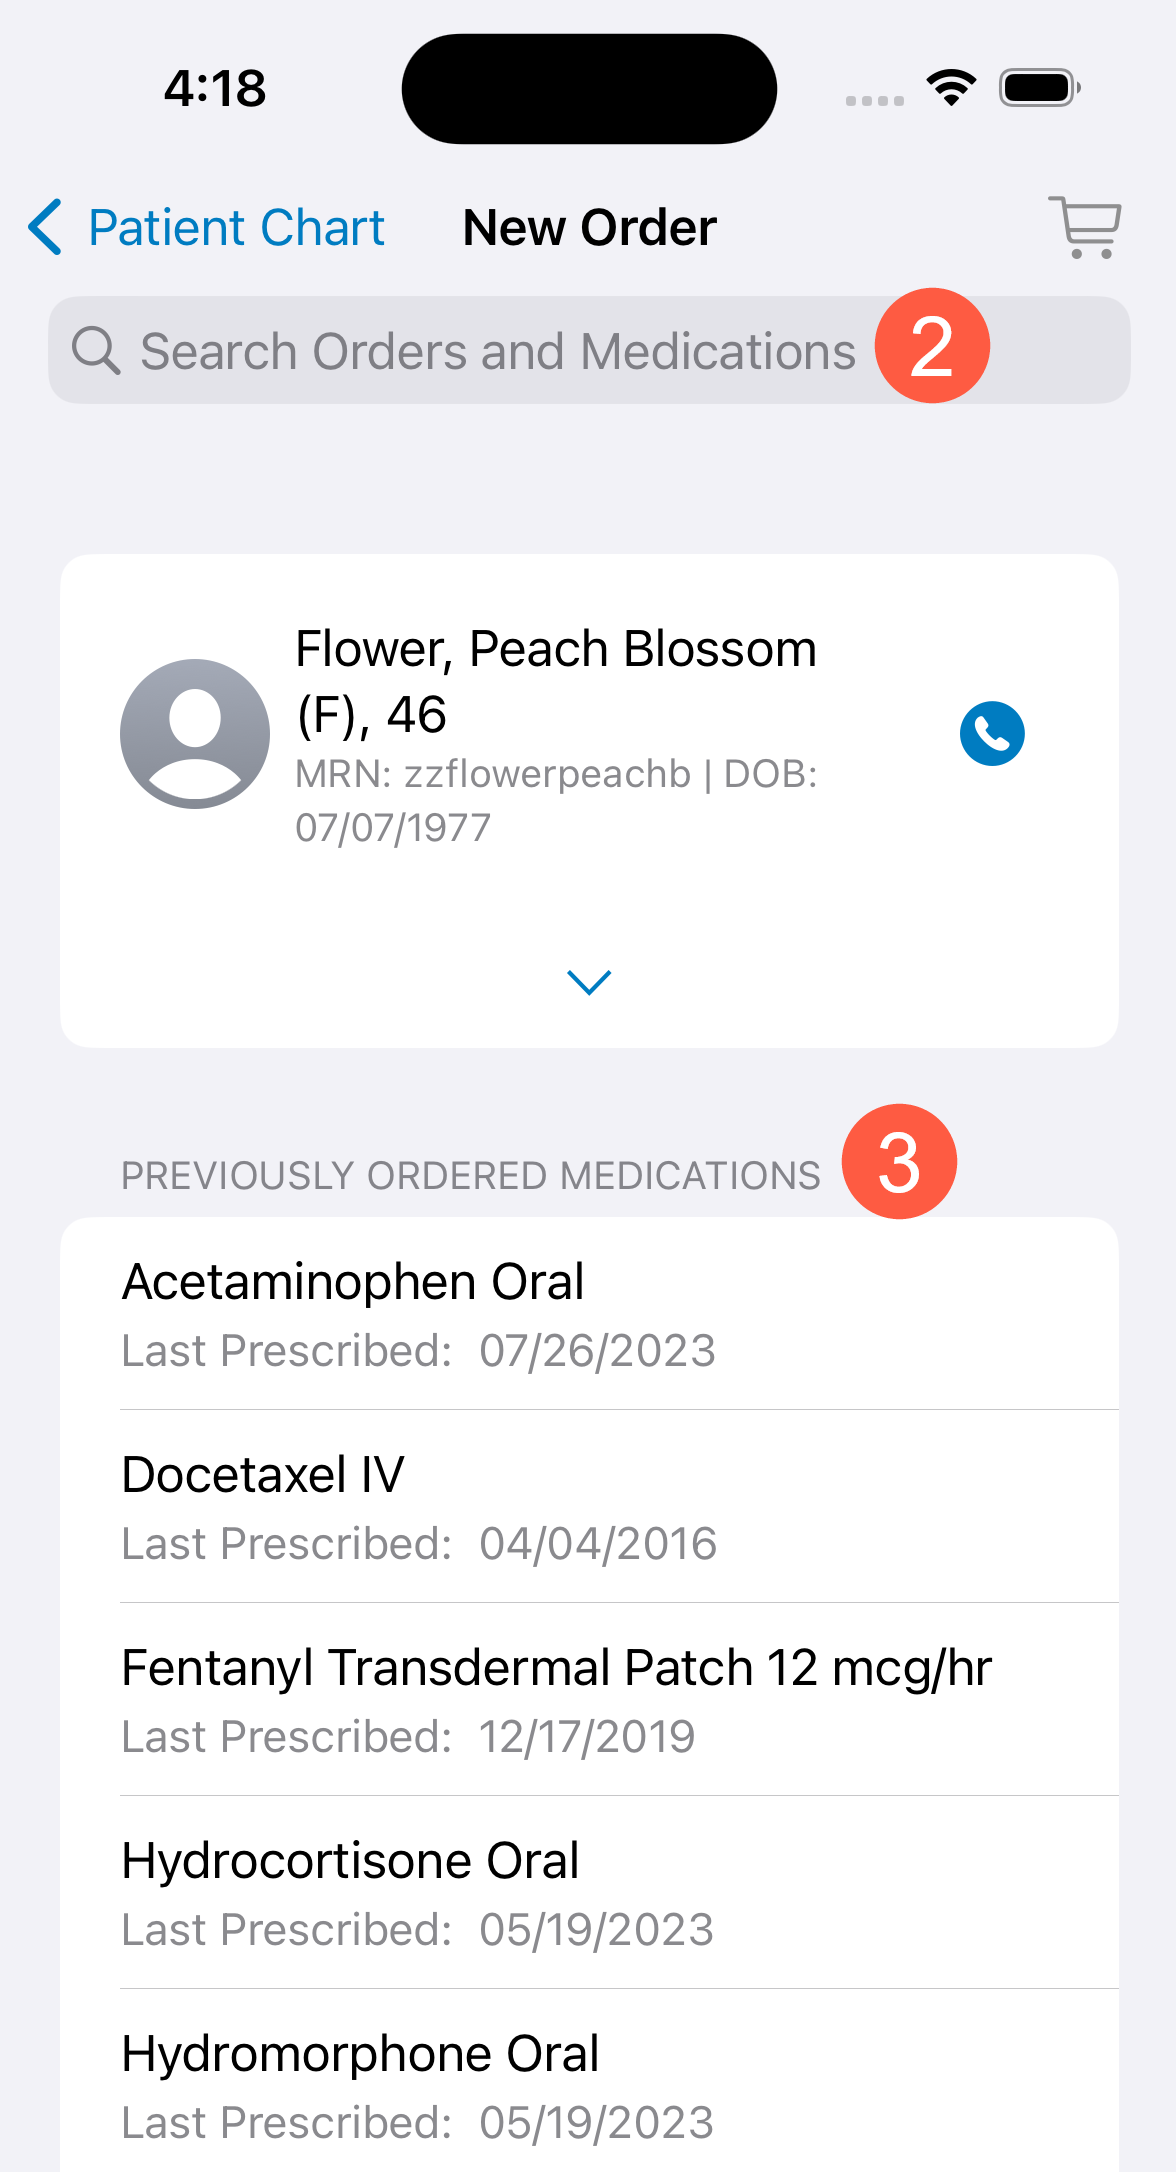Tap the red step 3 badge

tap(899, 1162)
